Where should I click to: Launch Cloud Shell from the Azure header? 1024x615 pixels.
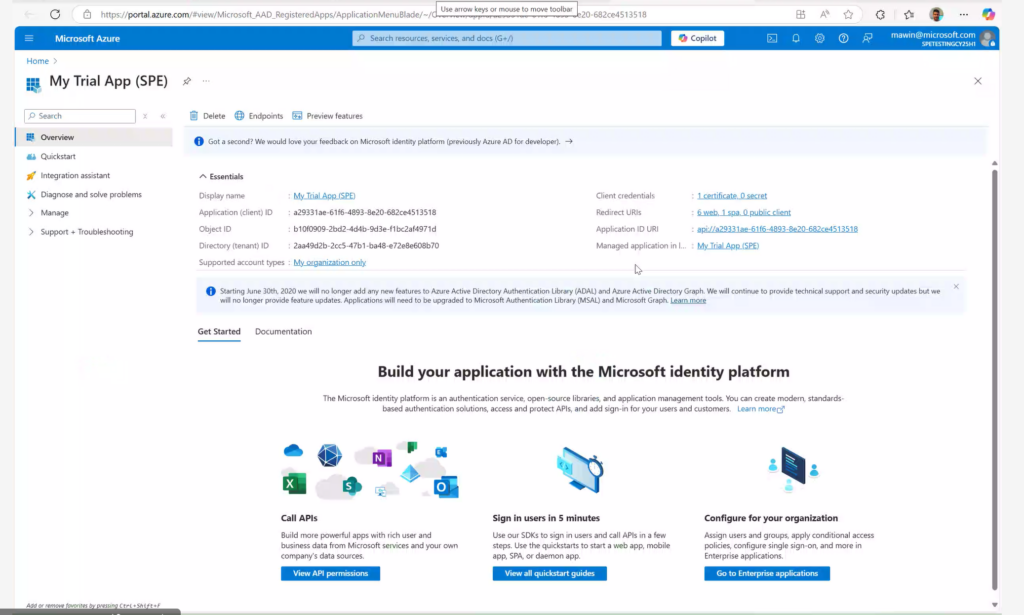tap(772, 39)
